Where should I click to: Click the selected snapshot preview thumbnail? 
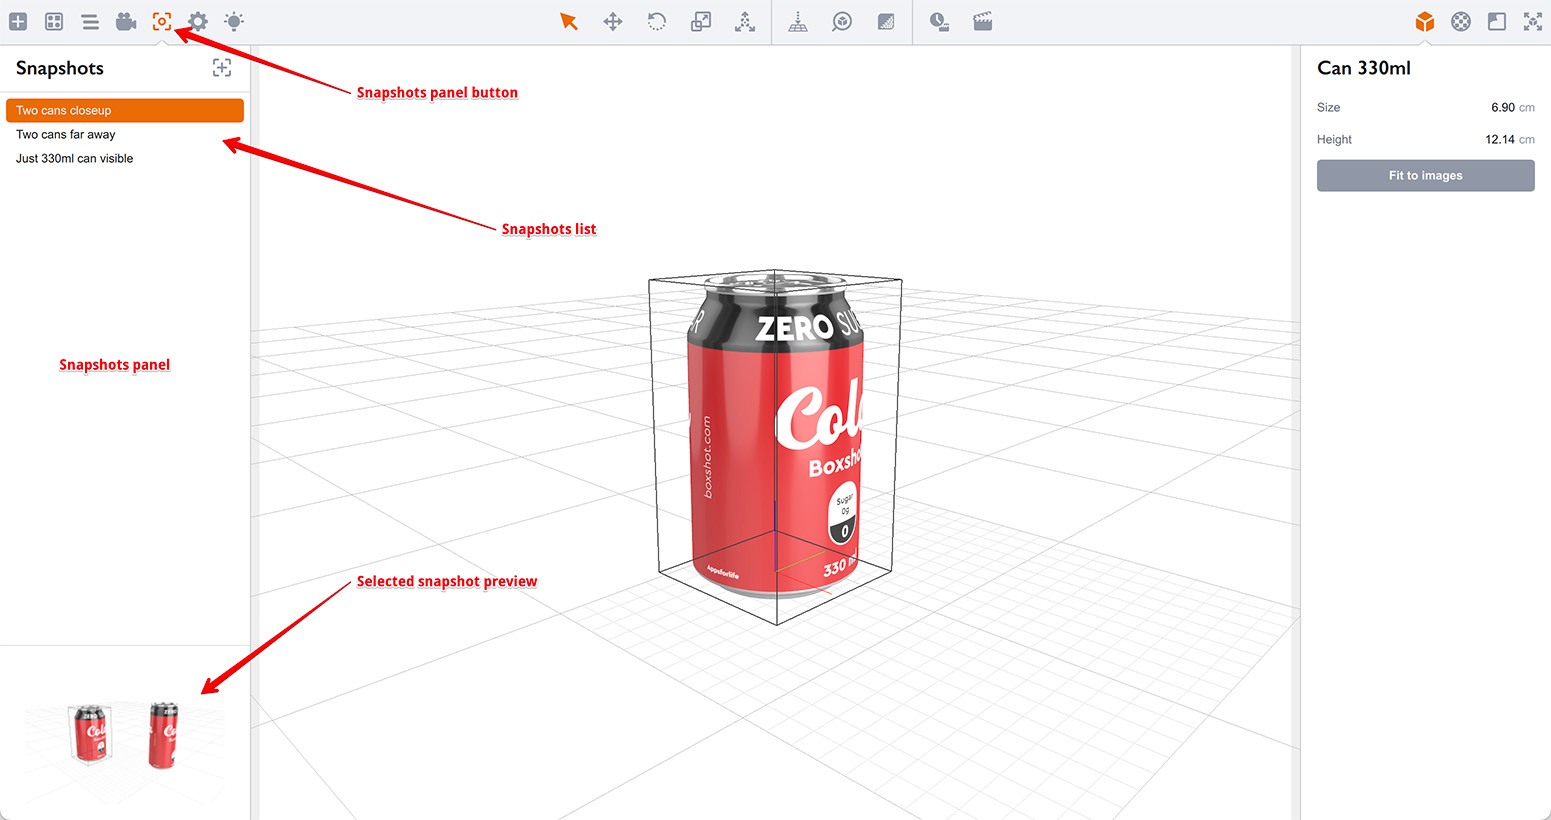124,734
